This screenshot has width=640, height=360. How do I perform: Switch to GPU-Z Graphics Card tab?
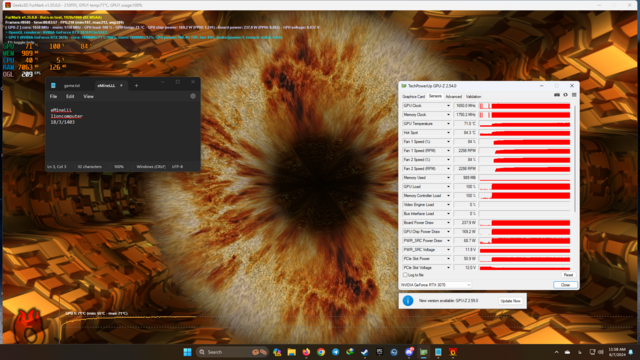[413, 97]
